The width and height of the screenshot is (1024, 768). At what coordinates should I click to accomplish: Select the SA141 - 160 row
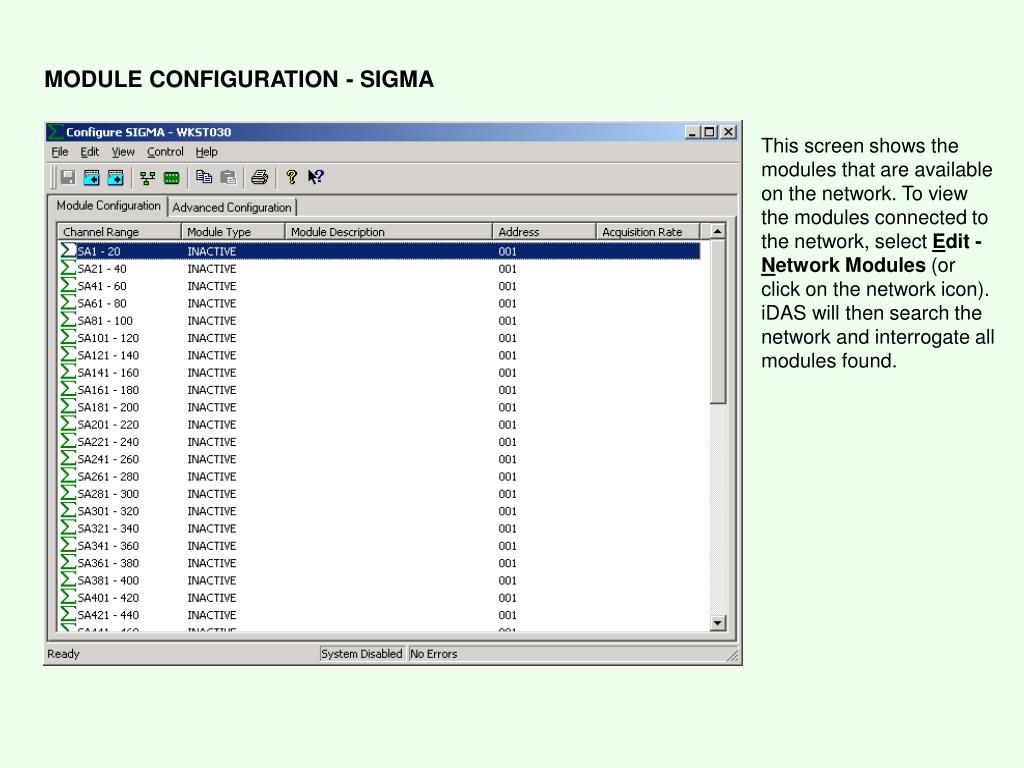click(x=379, y=372)
